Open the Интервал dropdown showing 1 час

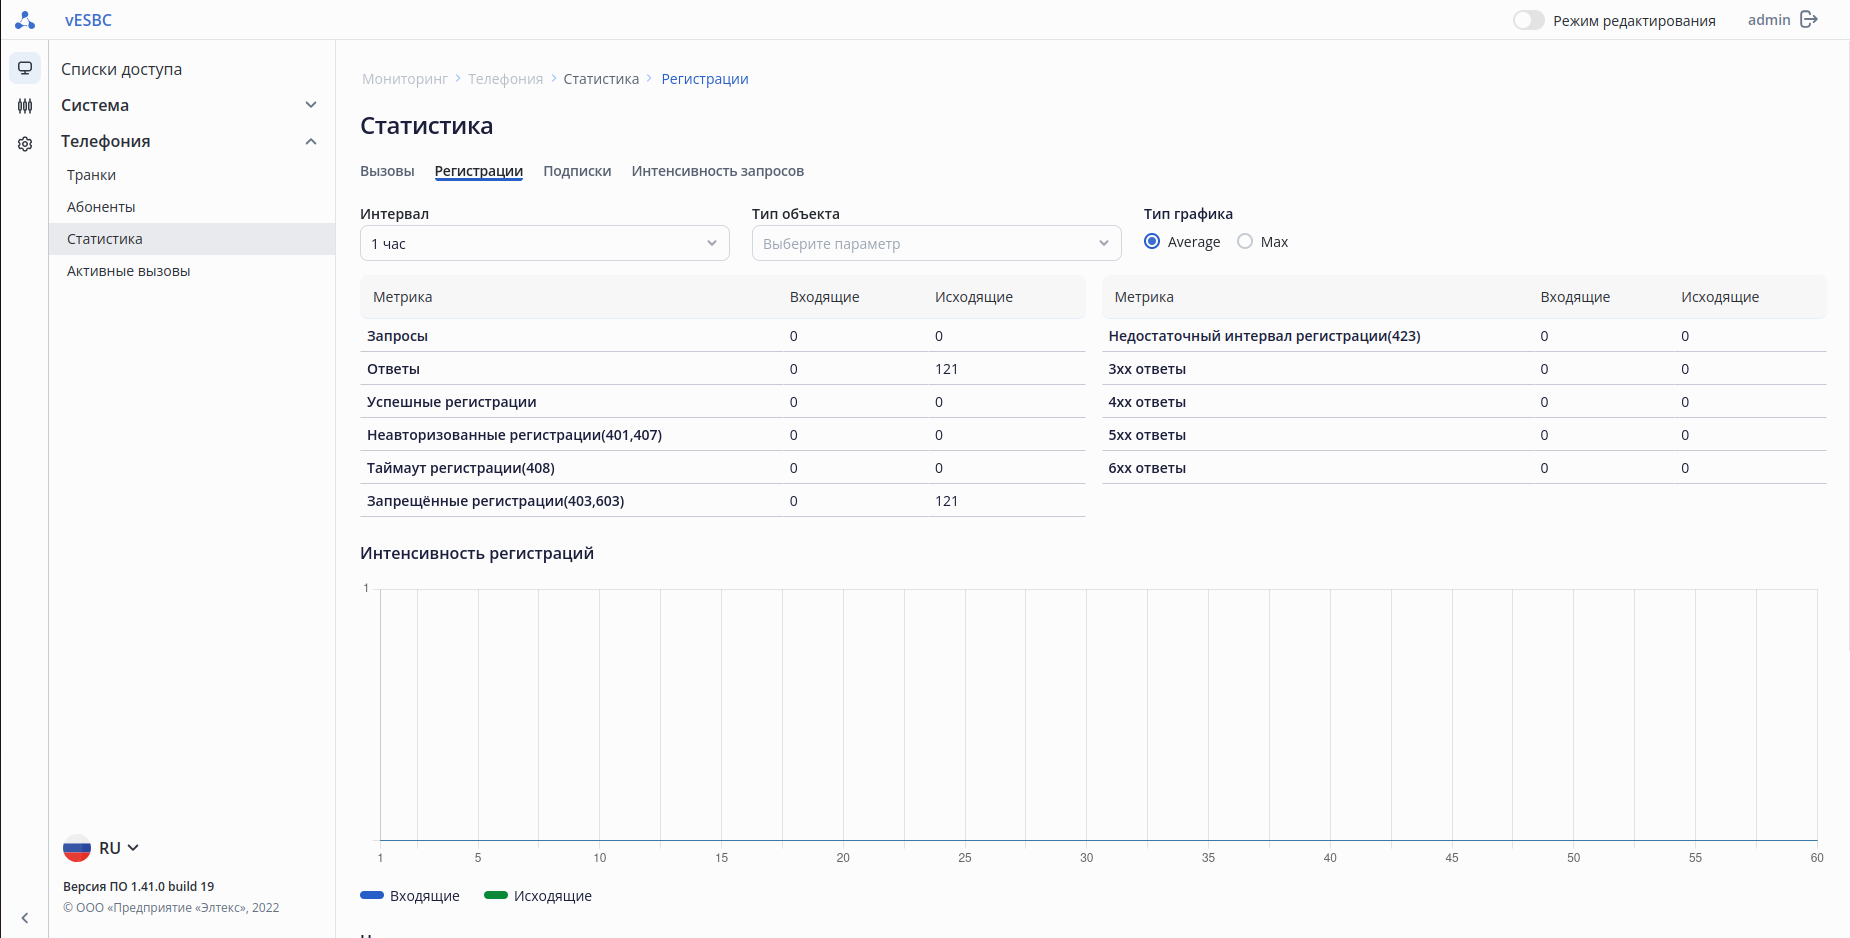tap(544, 243)
